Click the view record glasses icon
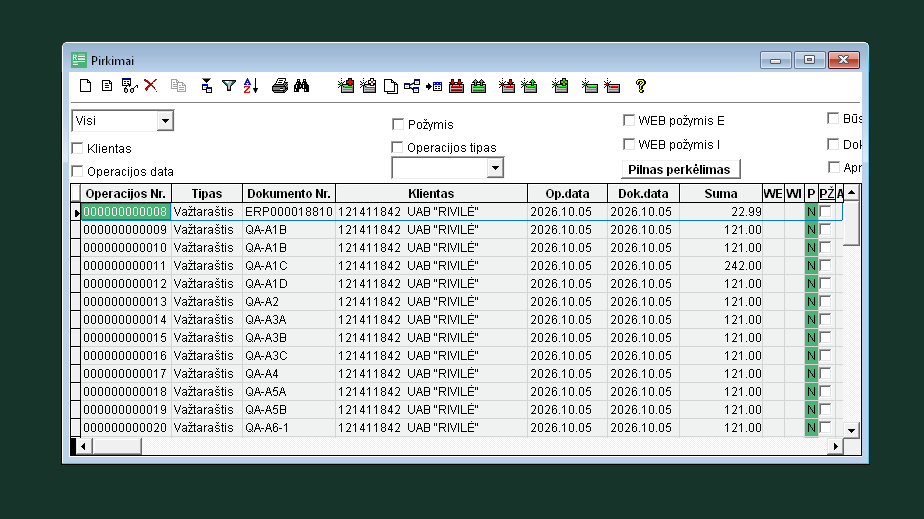Viewport: 924px width, 519px height. 129,86
